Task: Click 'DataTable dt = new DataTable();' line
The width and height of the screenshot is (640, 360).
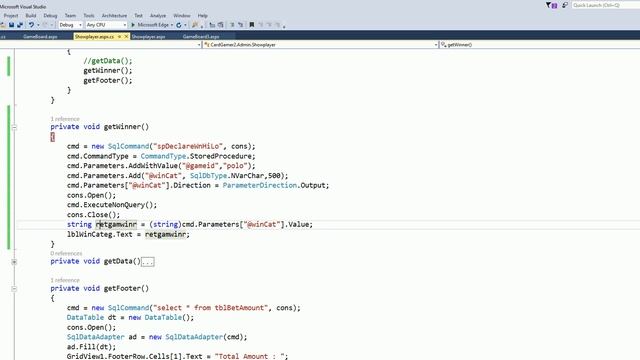Action: pos(131,318)
